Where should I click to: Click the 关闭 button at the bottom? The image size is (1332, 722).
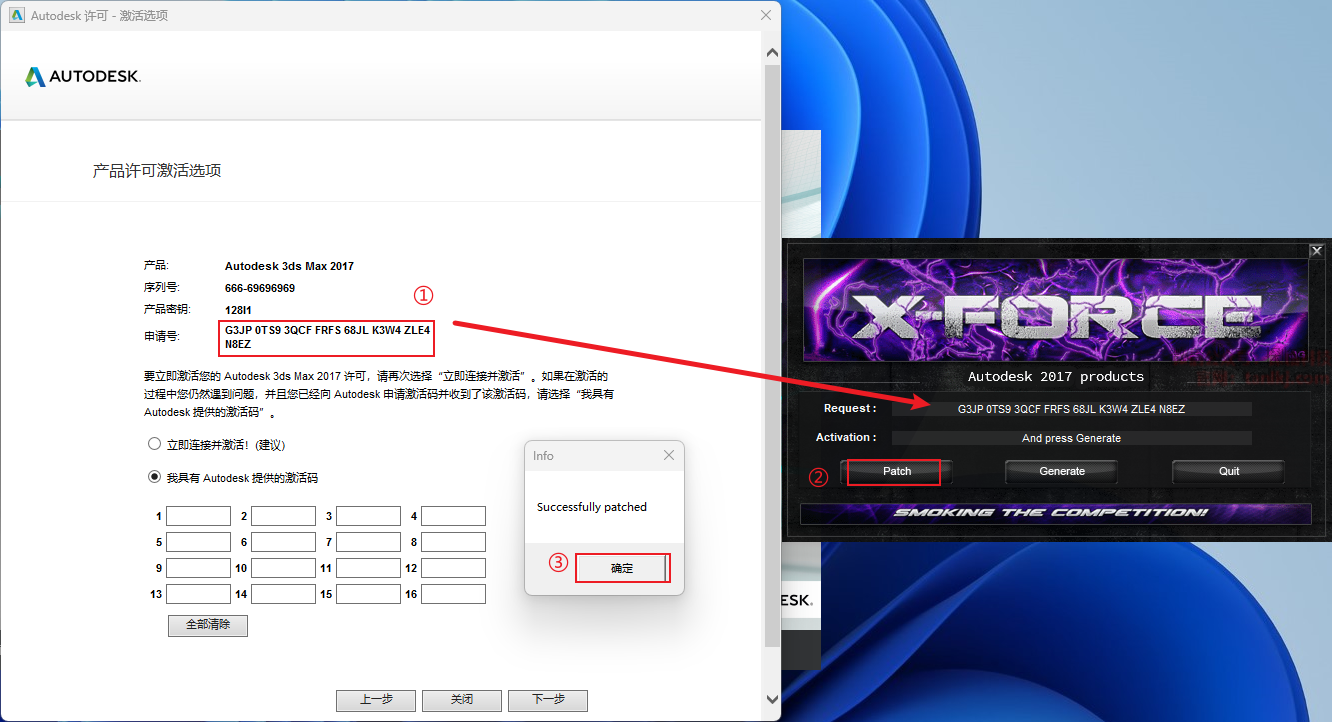coord(461,700)
